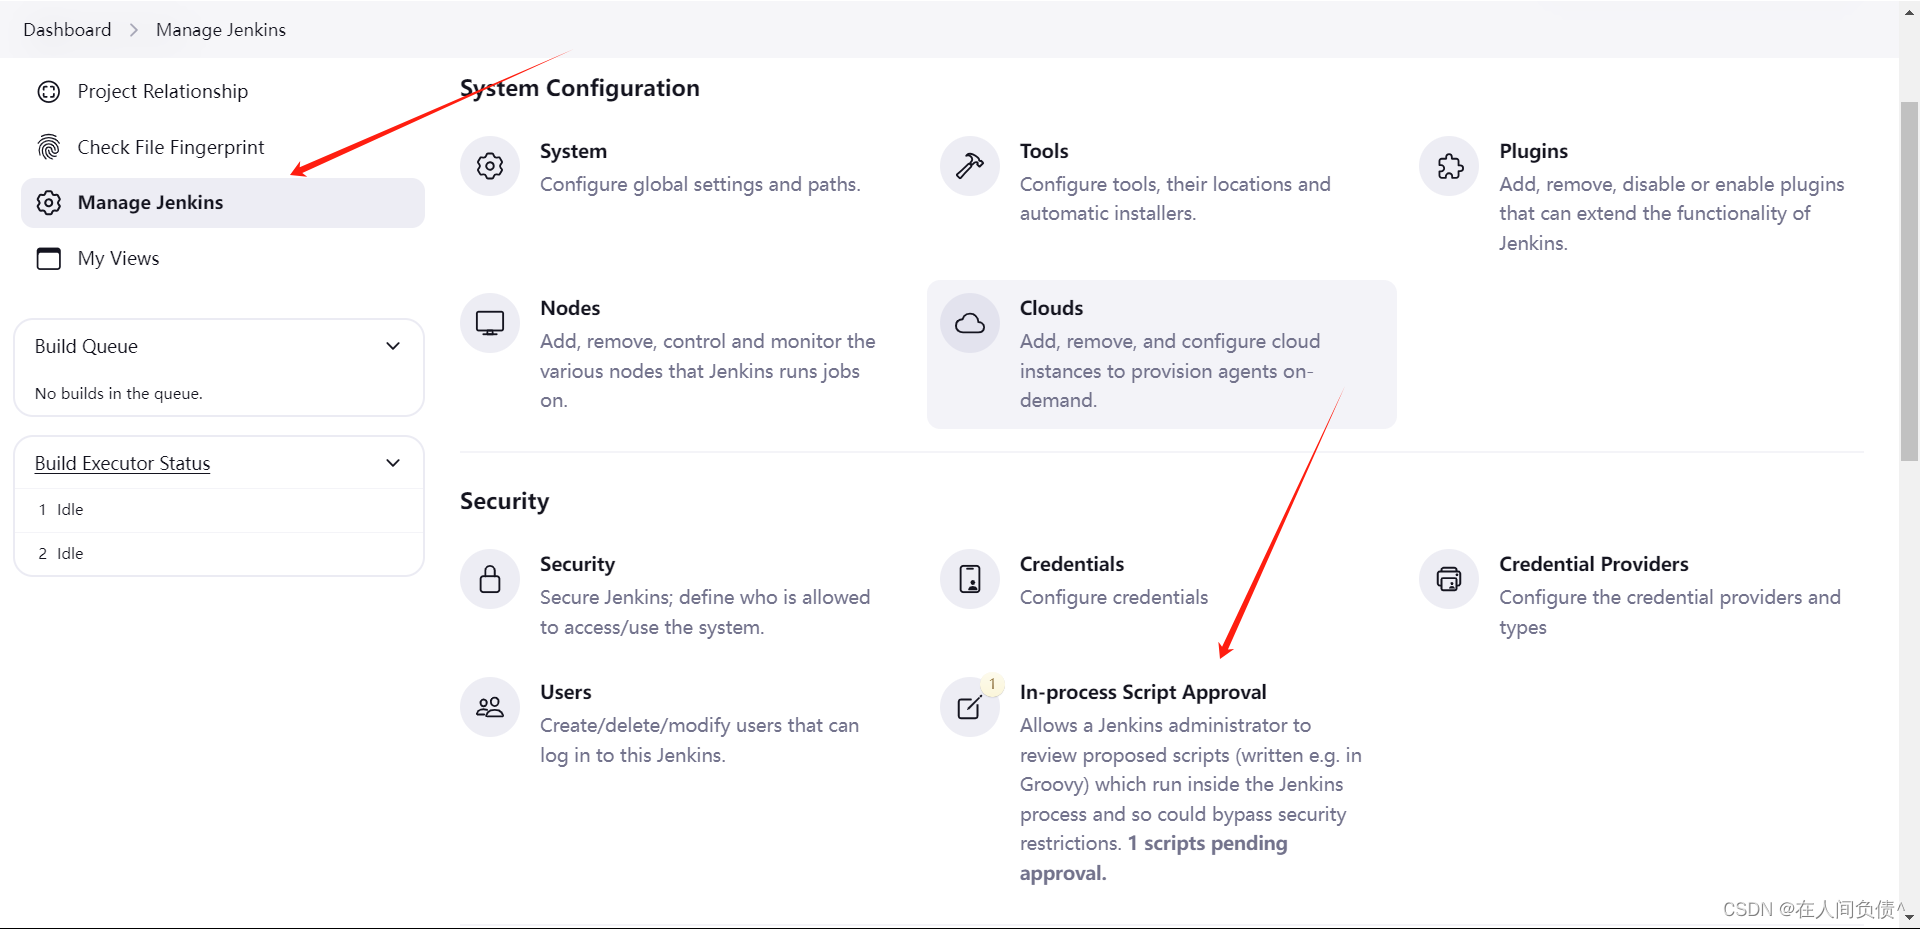Collapse the Build Executor Status panel
The width and height of the screenshot is (1920, 929).
click(x=393, y=463)
